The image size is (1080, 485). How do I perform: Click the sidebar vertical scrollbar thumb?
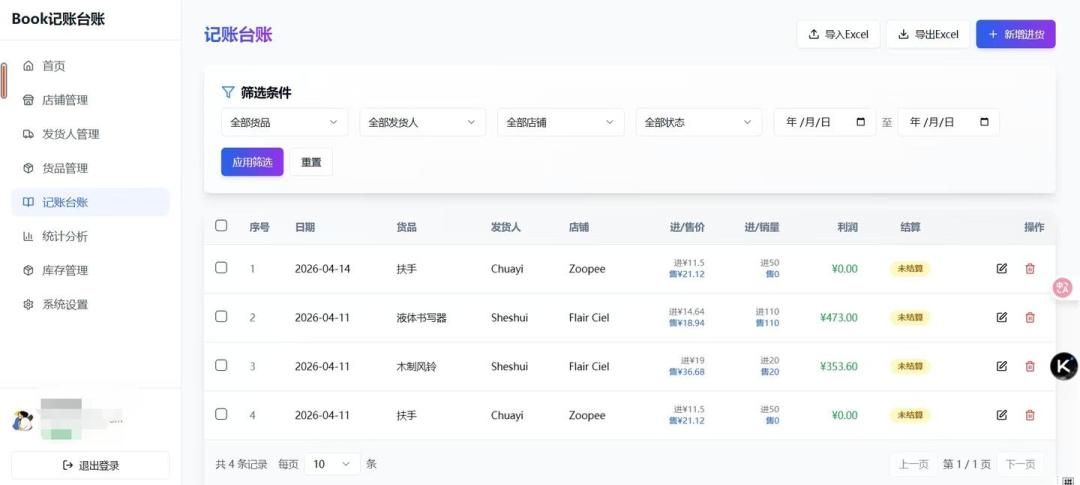(x=3, y=81)
